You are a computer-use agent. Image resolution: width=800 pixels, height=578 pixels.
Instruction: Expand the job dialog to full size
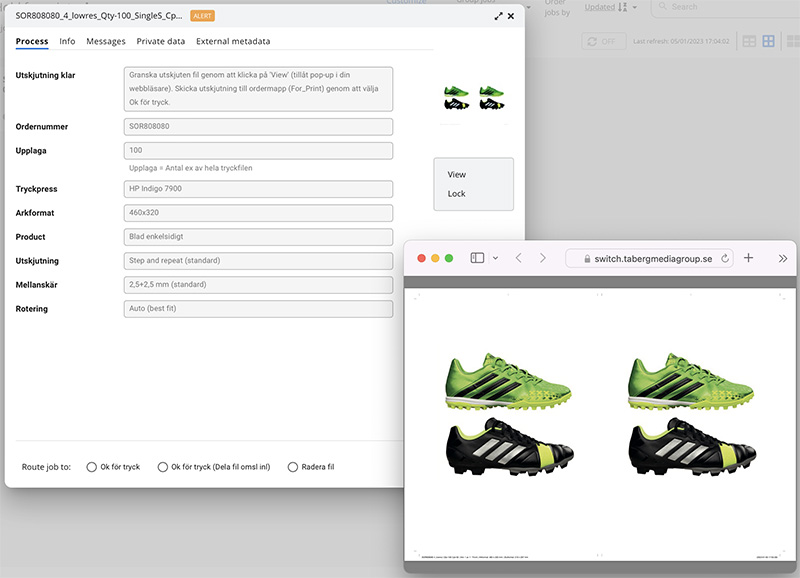(x=498, y=17)
